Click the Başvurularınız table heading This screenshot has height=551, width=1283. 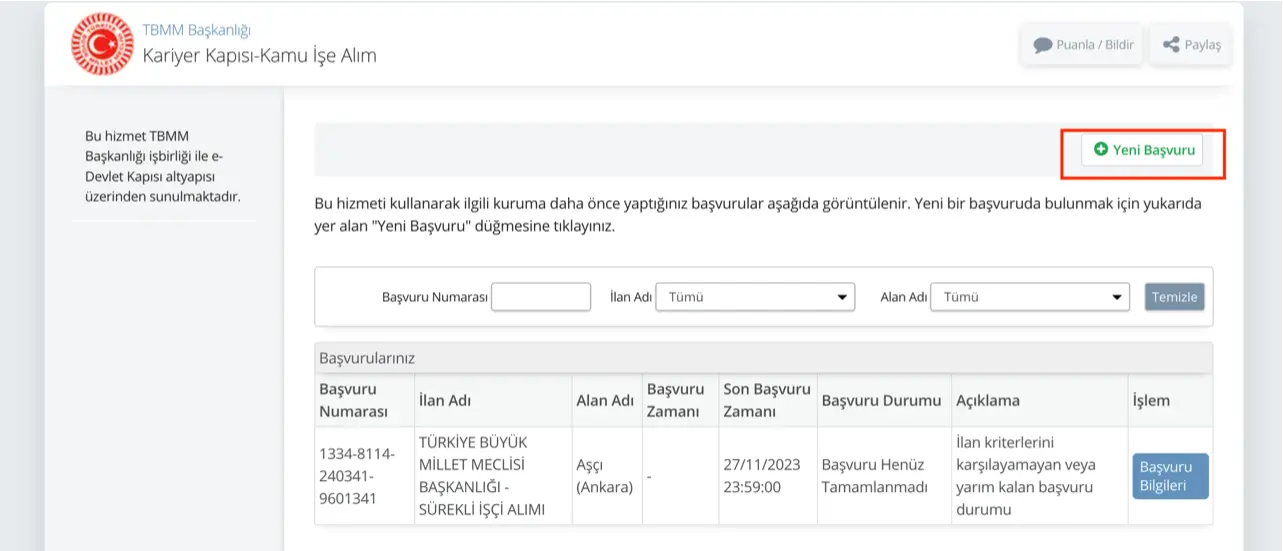pos(366,357)
